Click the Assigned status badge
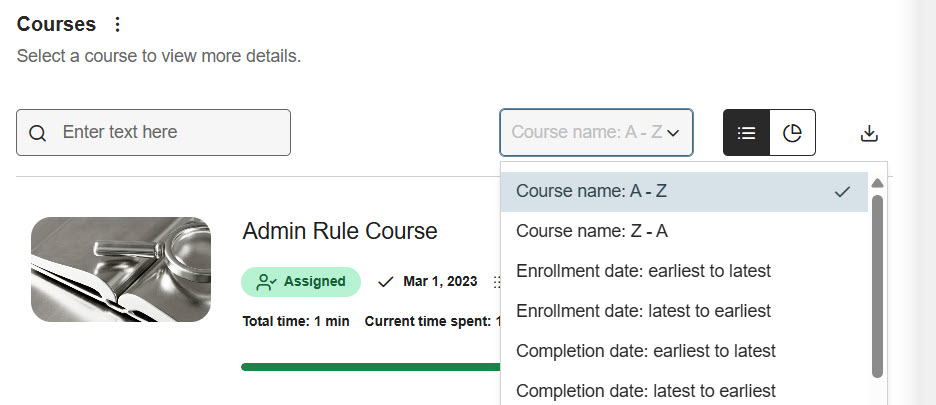Screen dimensions: 936x405 (x=301, y=282)
